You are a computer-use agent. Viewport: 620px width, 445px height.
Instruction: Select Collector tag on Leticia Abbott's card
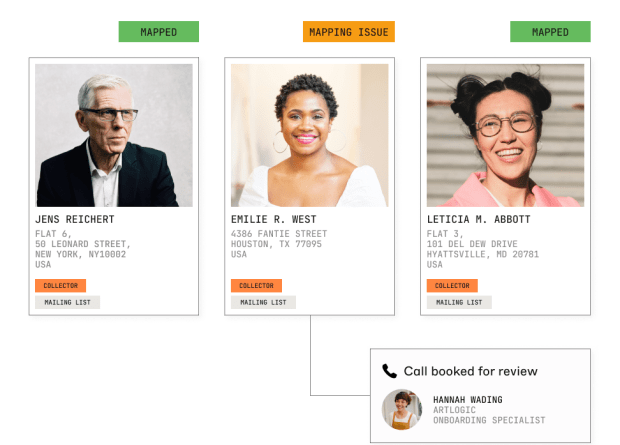tap(452, 286)
